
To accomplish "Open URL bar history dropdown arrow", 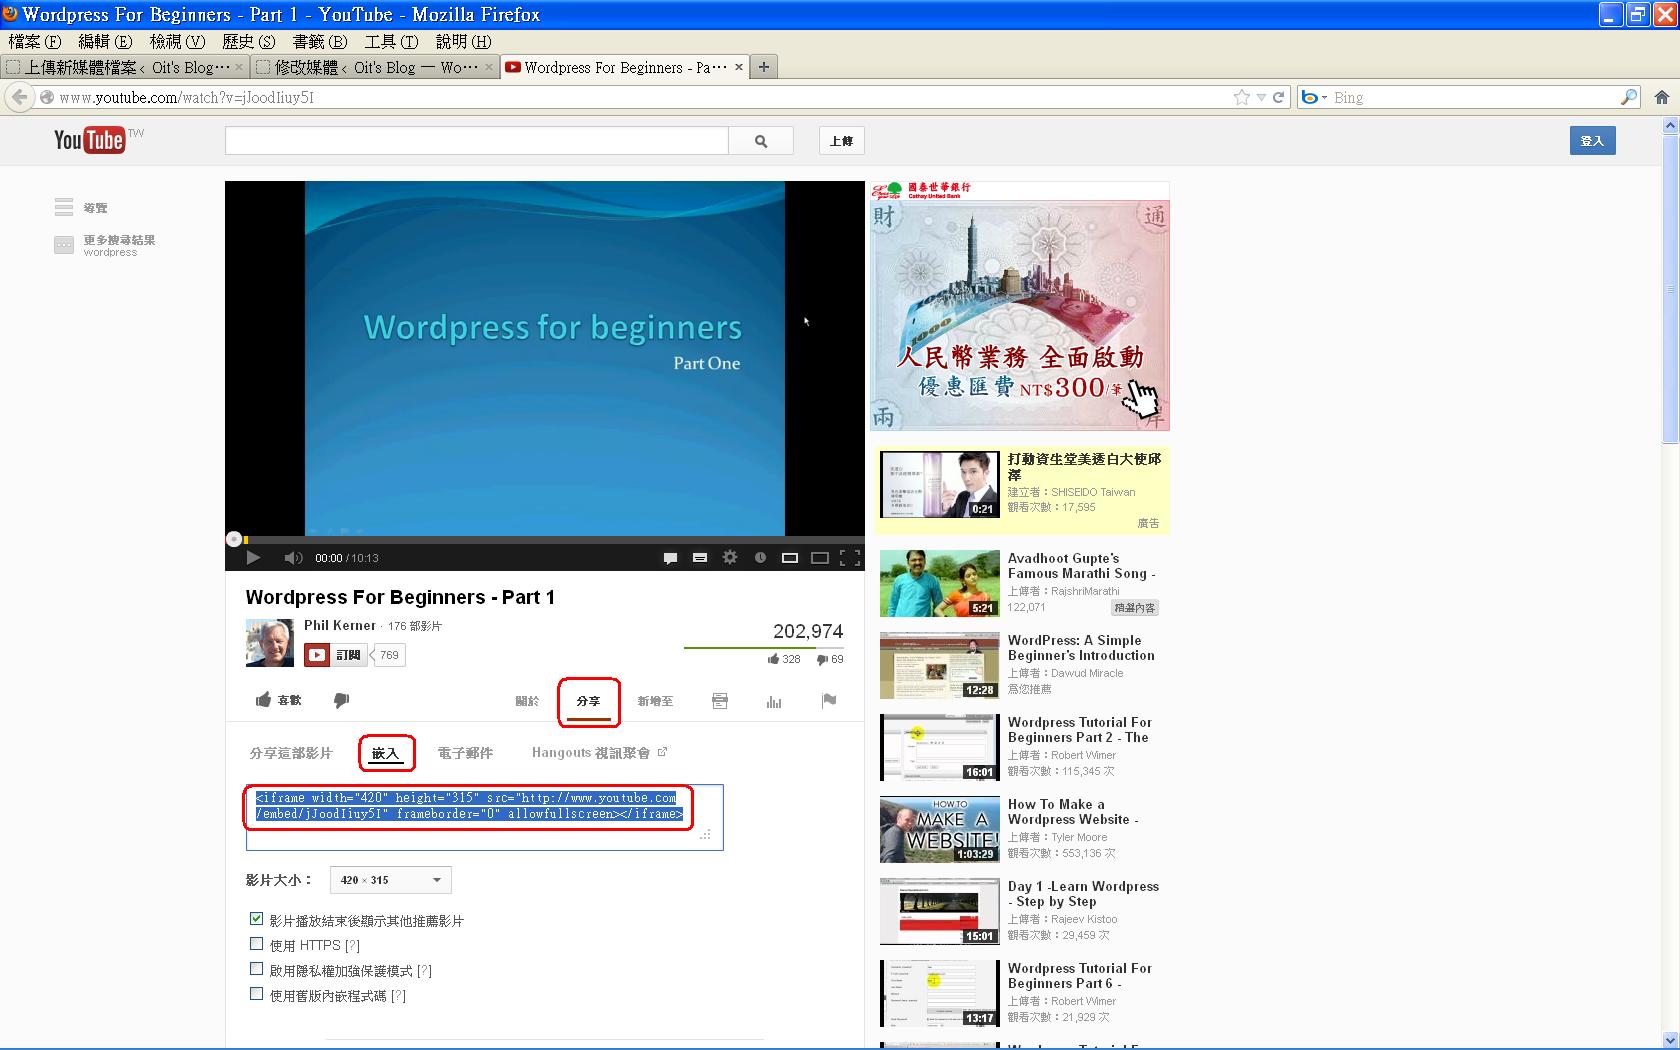I will tap(1261, 97).
